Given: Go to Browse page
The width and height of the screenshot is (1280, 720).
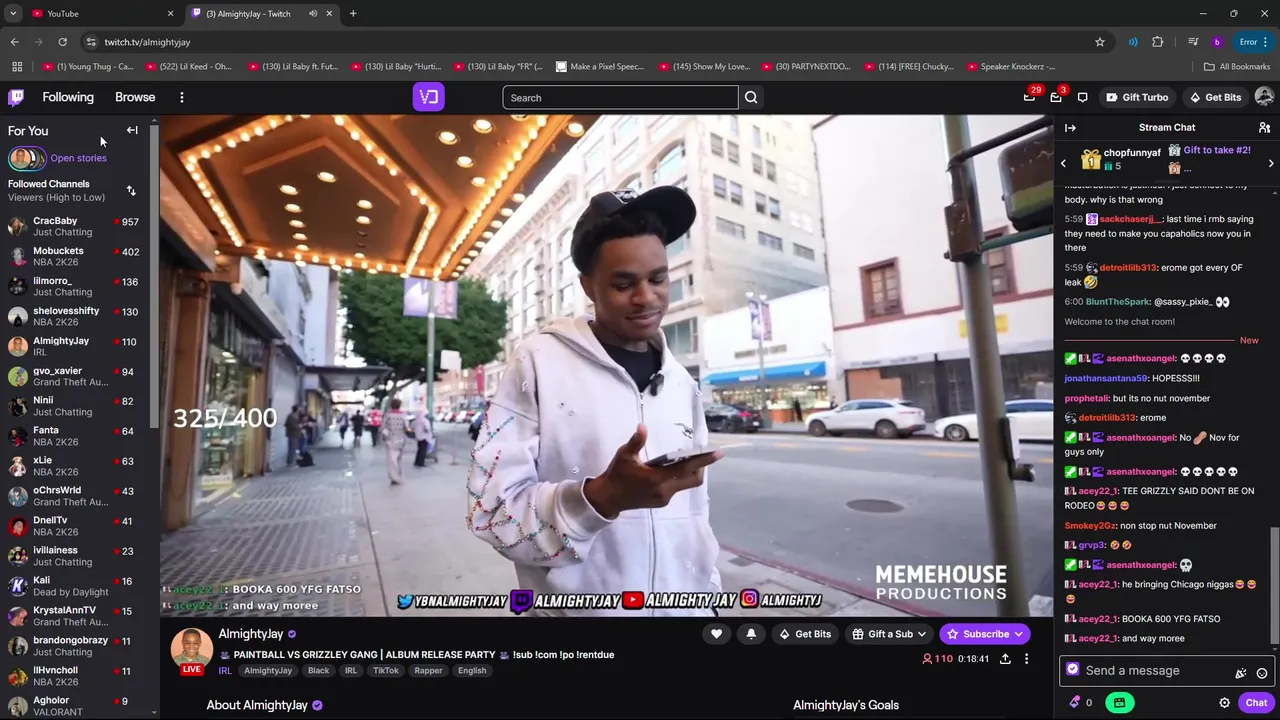Looking at the screenshot, I should (x=135, y=97).
